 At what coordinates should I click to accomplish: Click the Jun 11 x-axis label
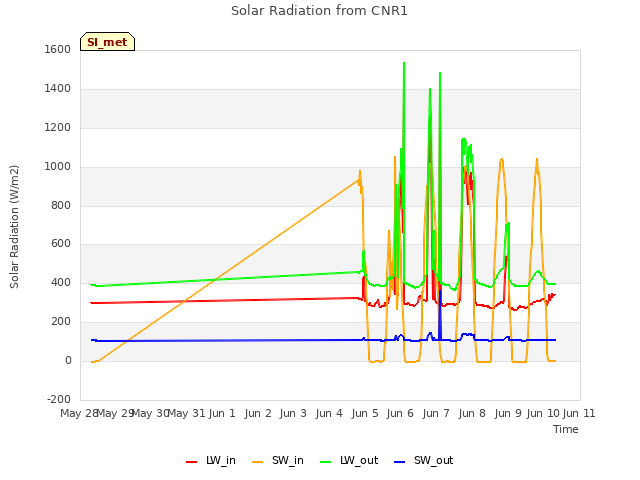tap(579, 413)
